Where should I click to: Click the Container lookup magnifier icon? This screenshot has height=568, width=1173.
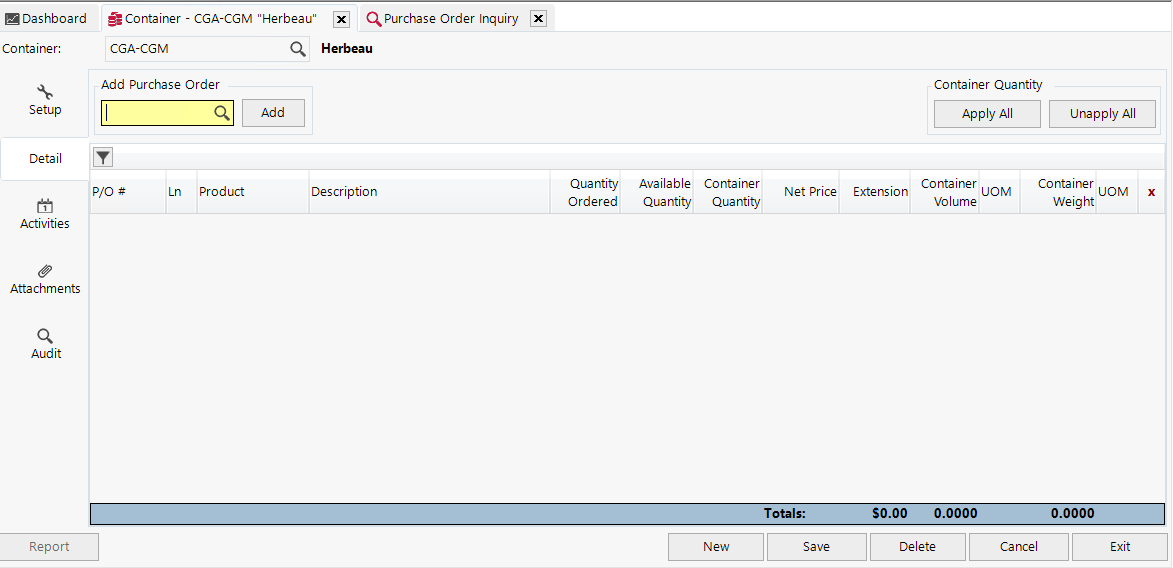[x=298, y=49]
